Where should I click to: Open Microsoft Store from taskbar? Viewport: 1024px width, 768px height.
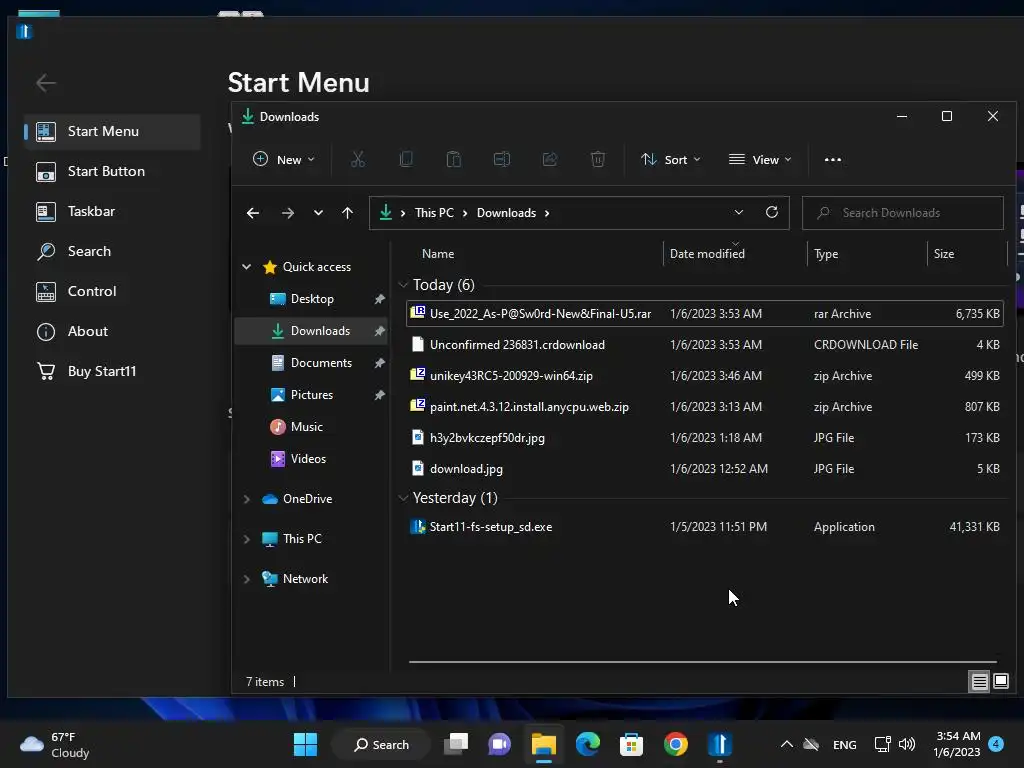632,744
